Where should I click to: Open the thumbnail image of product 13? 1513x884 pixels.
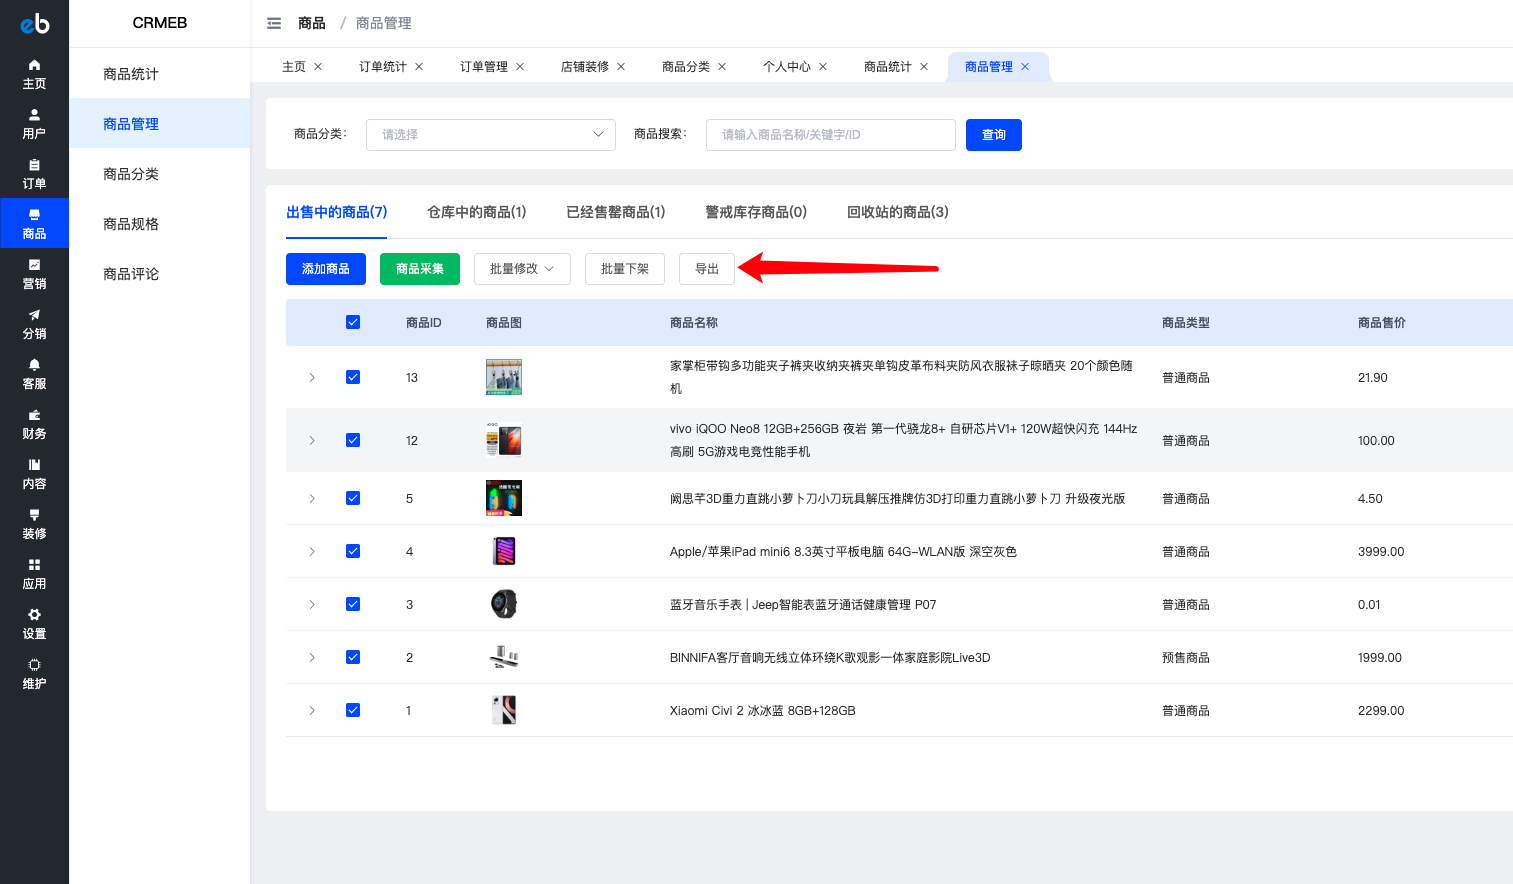click(x=504, y=377)
